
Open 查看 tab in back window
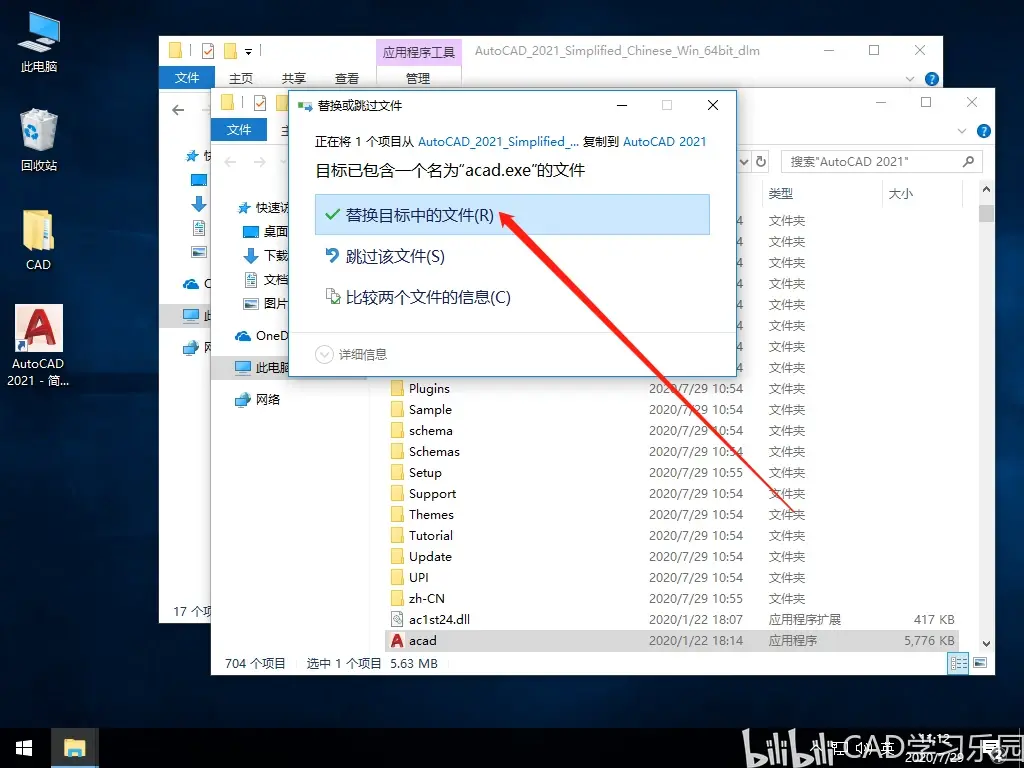[347, 78]
